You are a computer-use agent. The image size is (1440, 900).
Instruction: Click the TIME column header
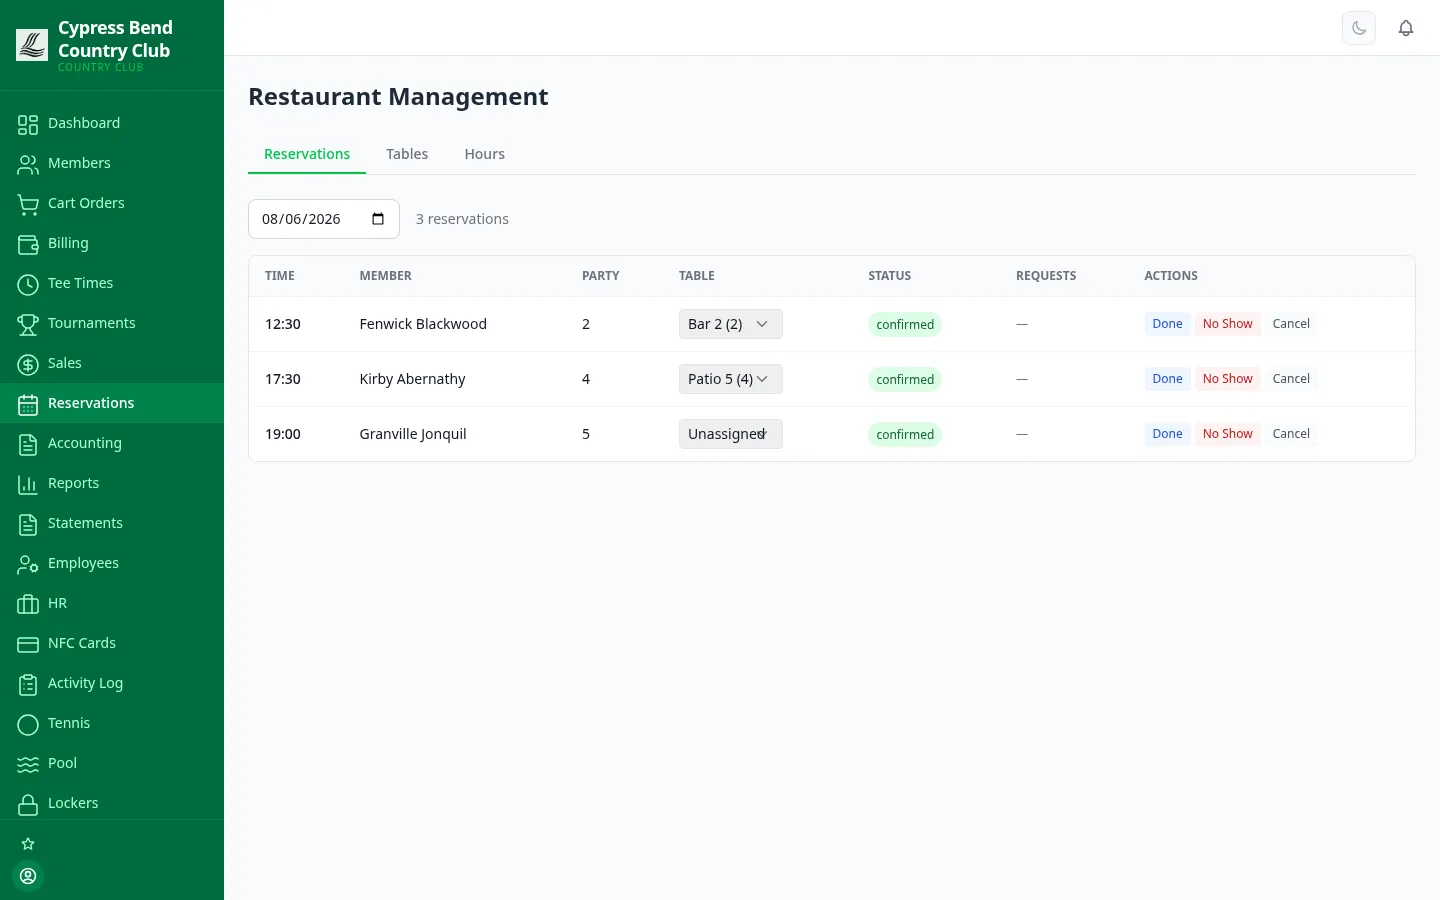tap(280, 276)
